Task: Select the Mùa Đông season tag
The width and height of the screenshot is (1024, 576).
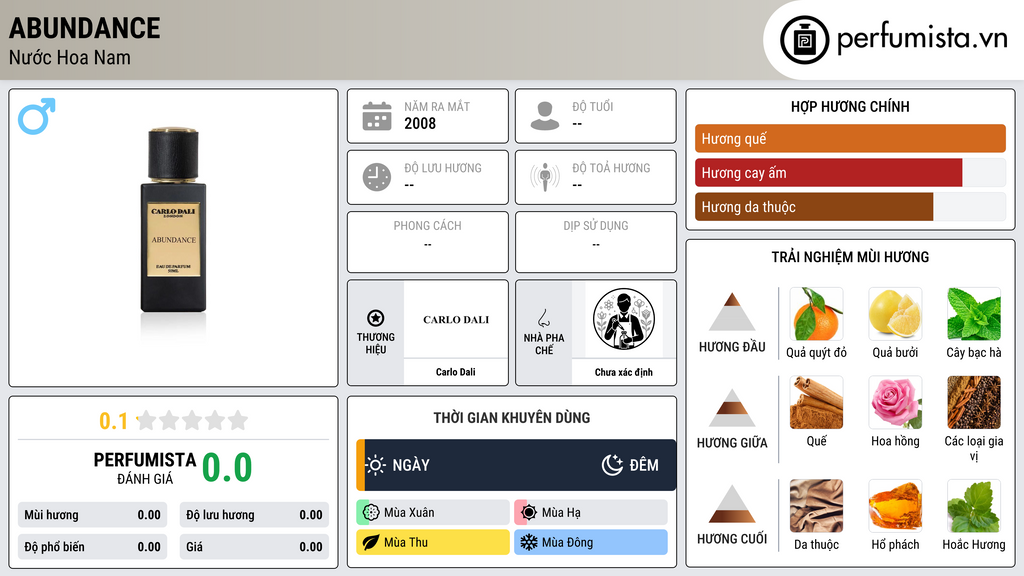Action: [x=591, y=542]
